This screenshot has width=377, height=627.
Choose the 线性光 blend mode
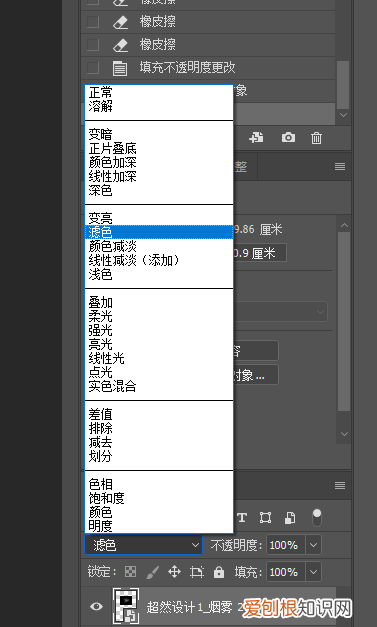tap(159, 358)
